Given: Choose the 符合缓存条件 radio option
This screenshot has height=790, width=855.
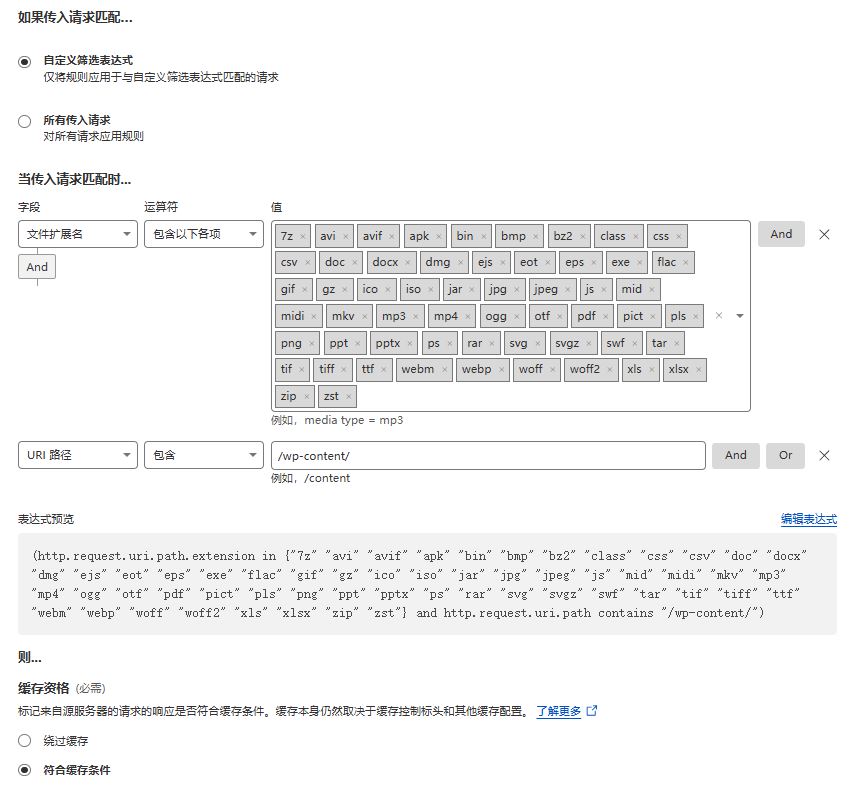Looking at the screenshot, I should click(25, 770).
